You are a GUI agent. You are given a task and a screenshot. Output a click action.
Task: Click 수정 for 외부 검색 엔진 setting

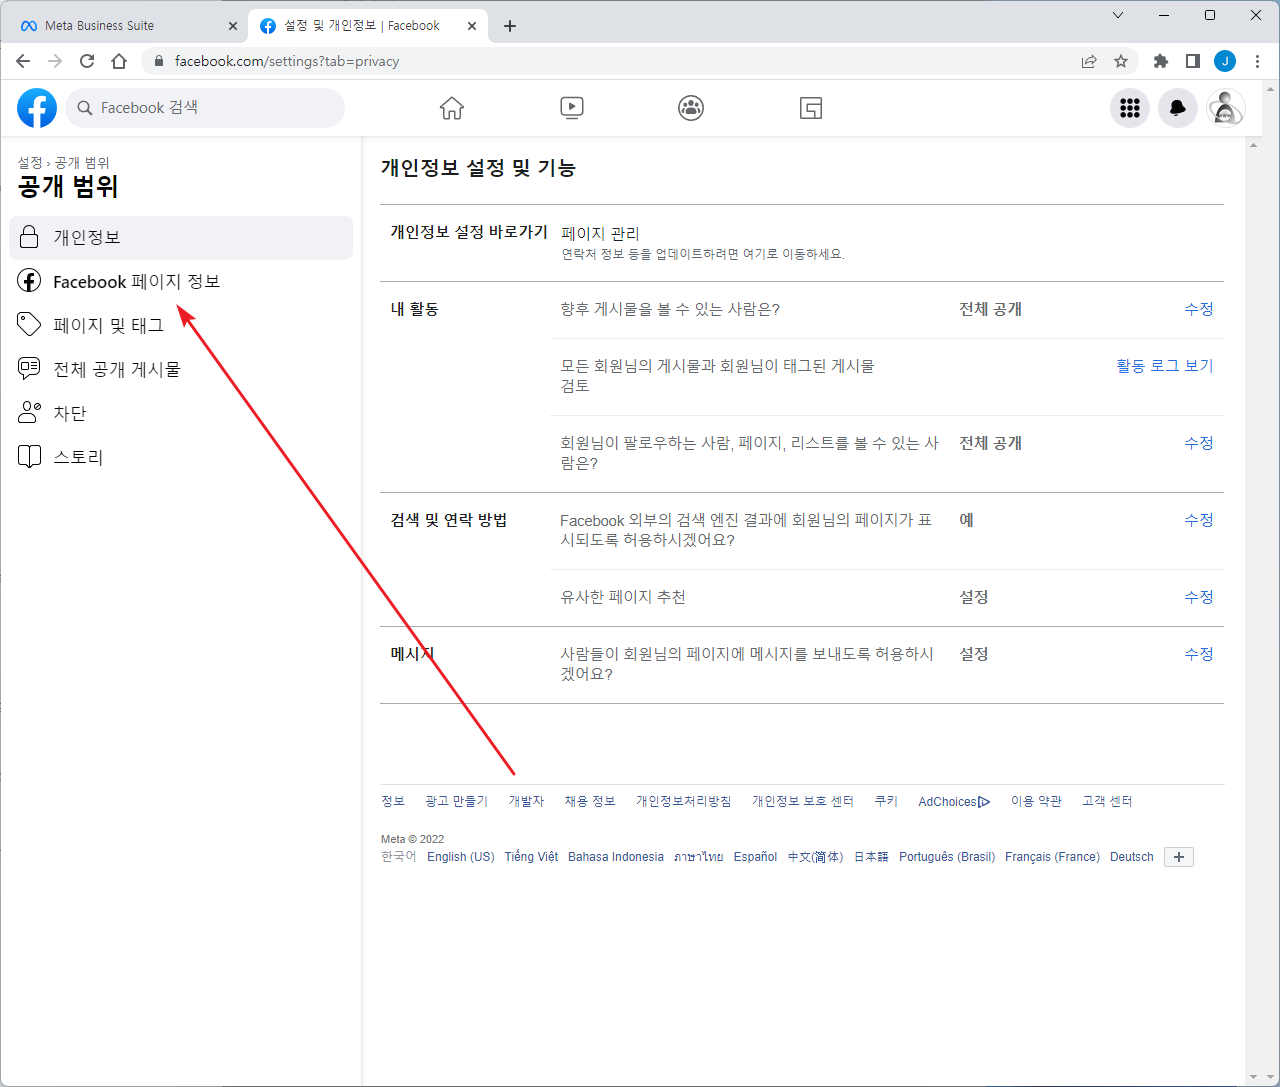point(1199,520)
